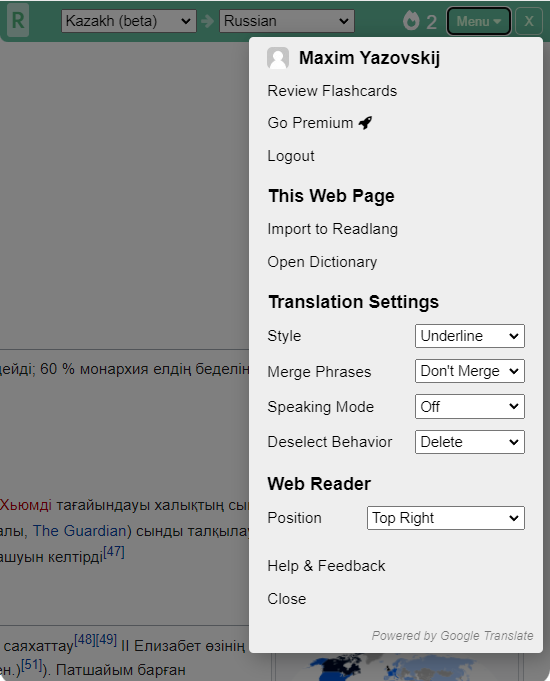Open Help & Feedback

tap(326, 566)
